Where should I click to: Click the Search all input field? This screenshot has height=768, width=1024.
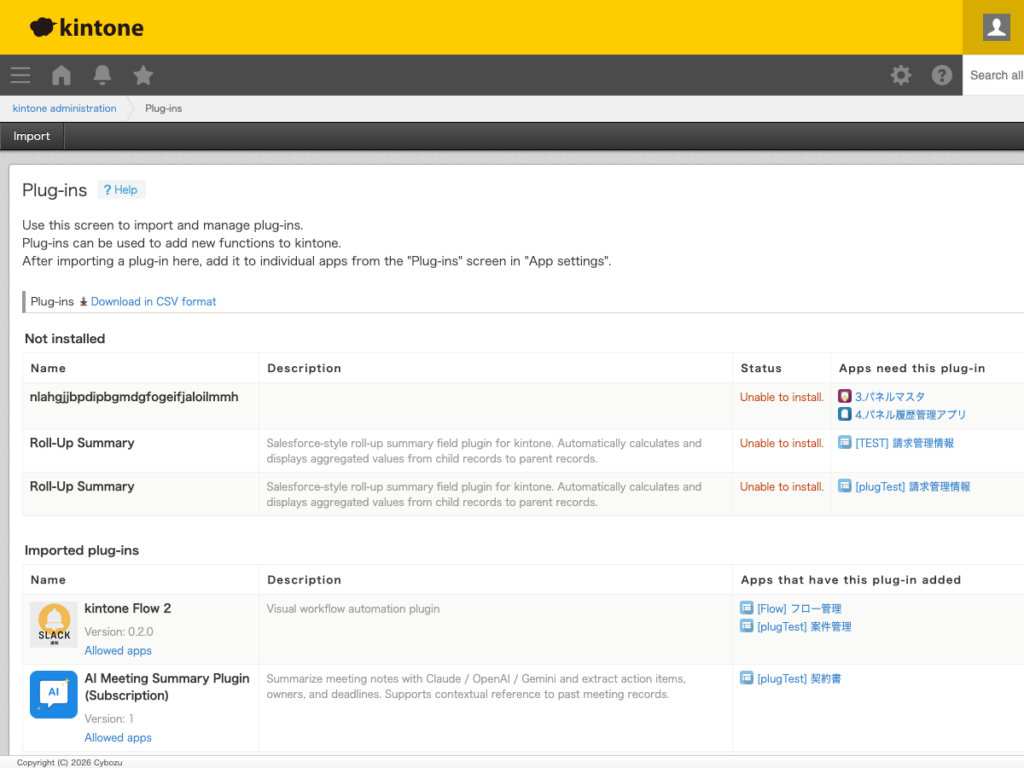(x=995, y=75)
